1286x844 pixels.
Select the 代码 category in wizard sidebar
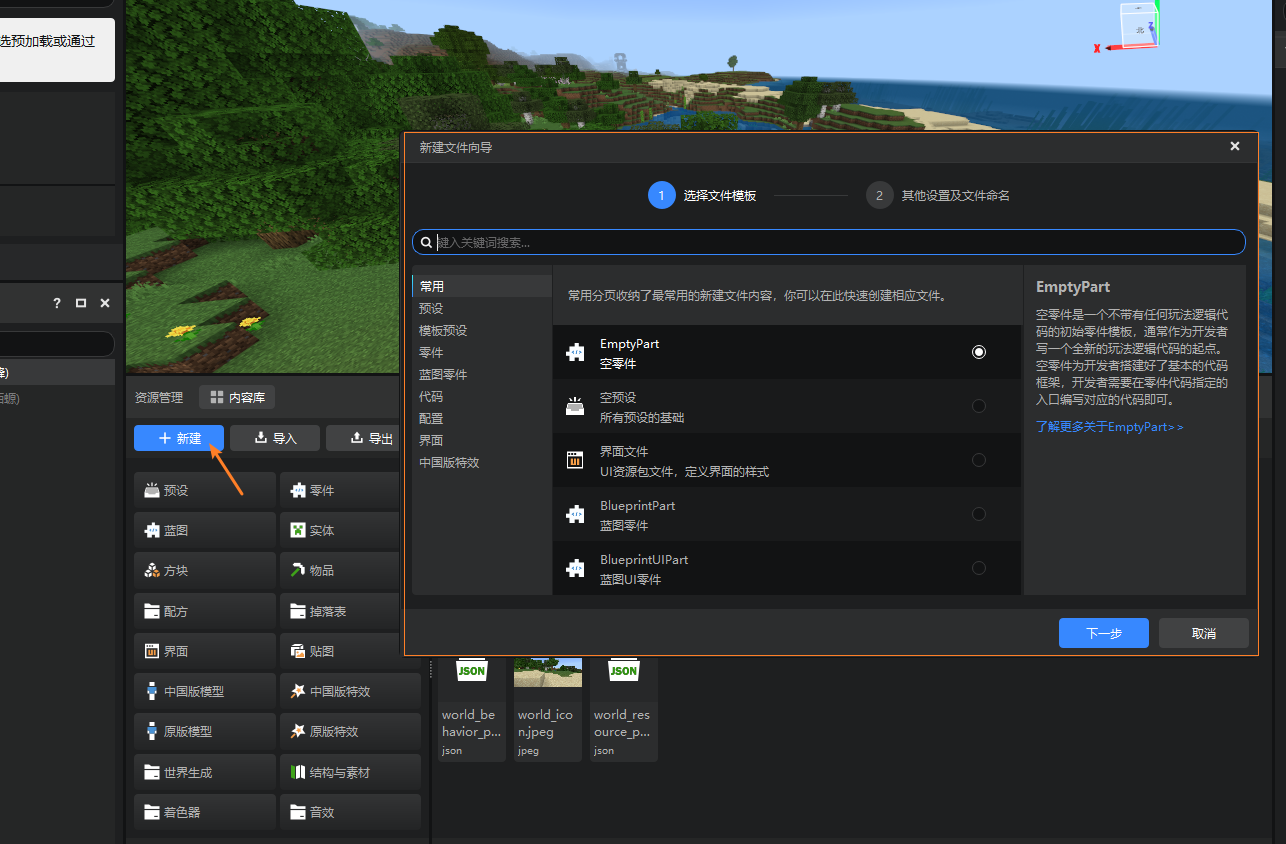click(x=481, y=396)
